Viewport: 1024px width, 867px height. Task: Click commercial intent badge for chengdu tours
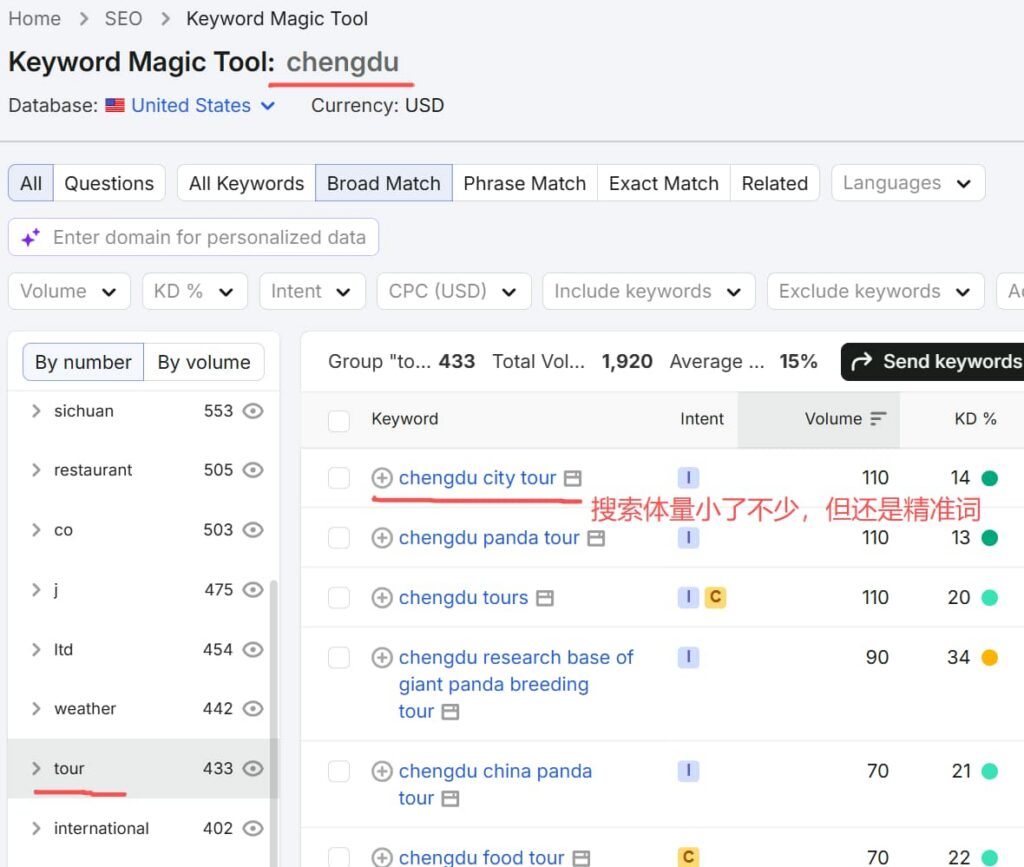click(715, 597)
